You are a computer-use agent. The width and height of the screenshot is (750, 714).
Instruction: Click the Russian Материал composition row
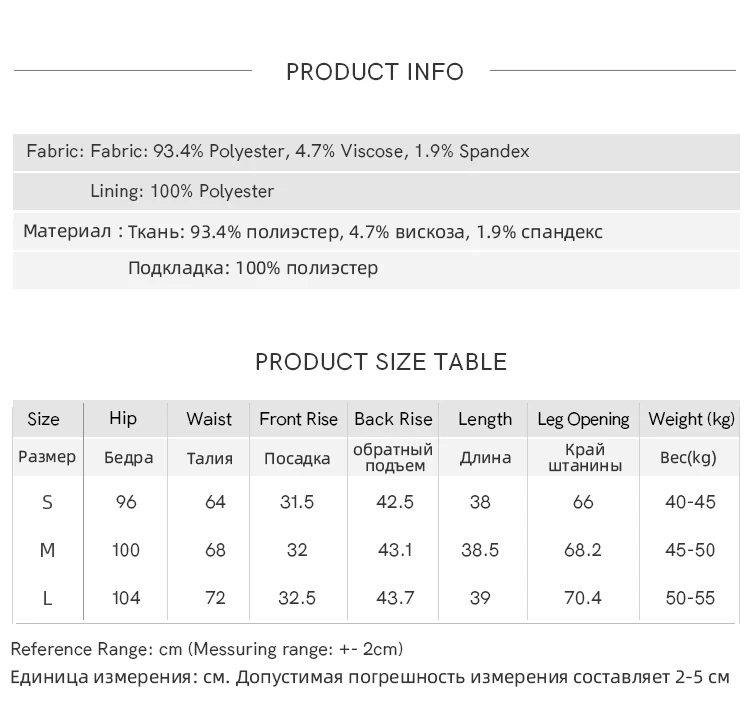point(313,232)
